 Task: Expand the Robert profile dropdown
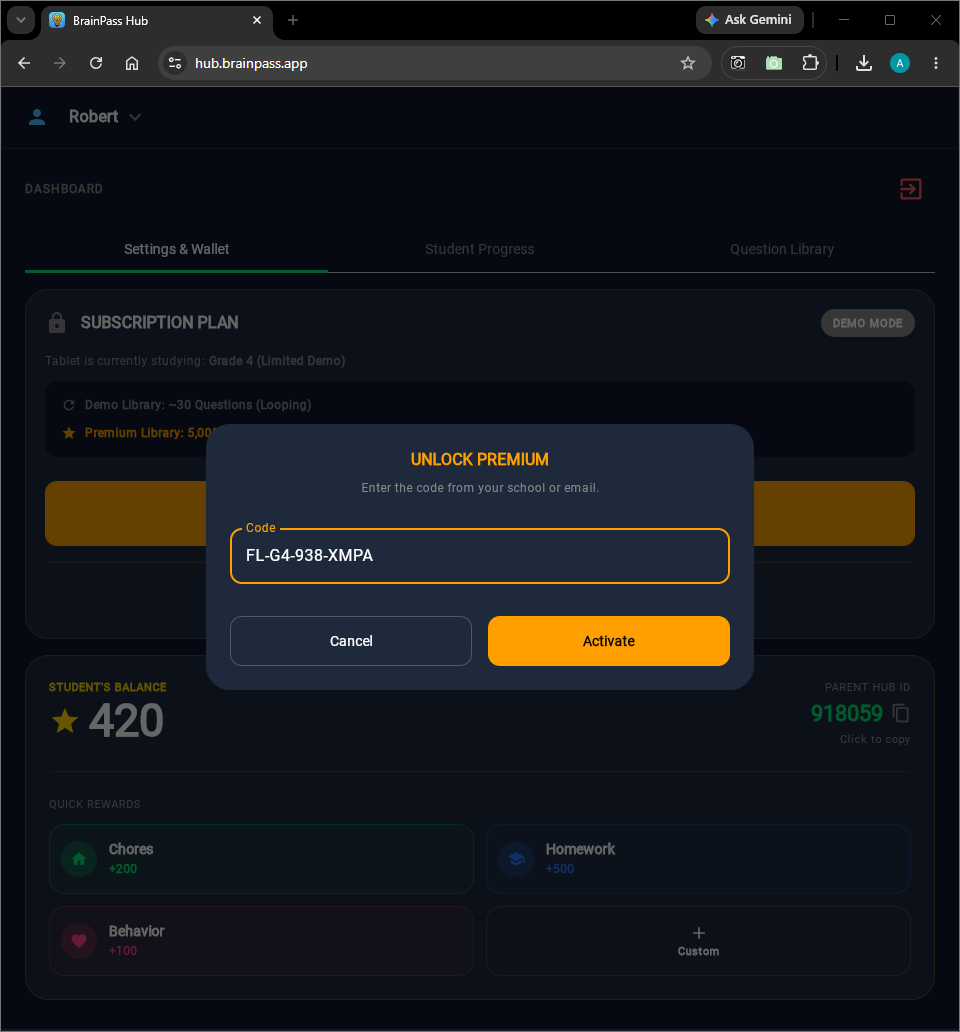point(135,117)
